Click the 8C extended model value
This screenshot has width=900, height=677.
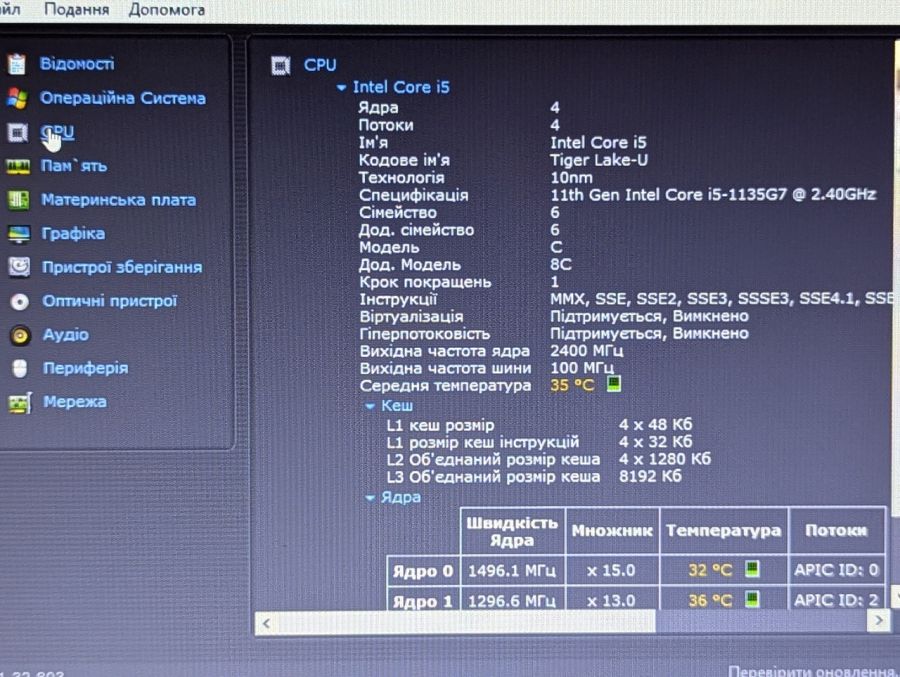coord(561,264)
